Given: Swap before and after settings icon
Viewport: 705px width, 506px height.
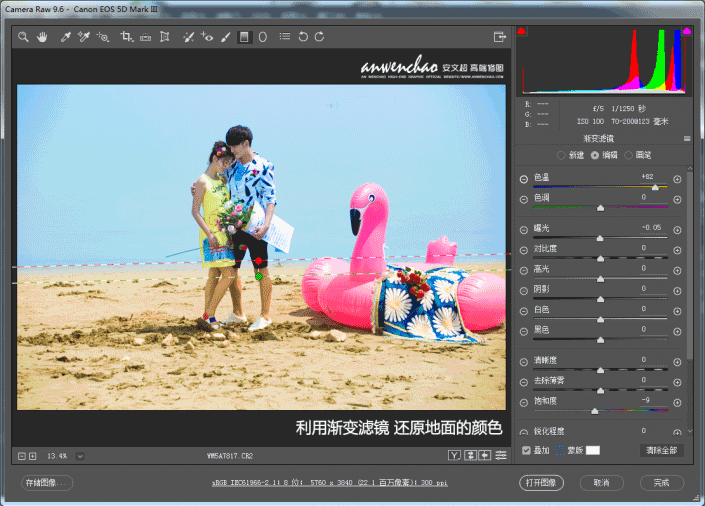Looking at the screenshot, I should coord(470,456).
